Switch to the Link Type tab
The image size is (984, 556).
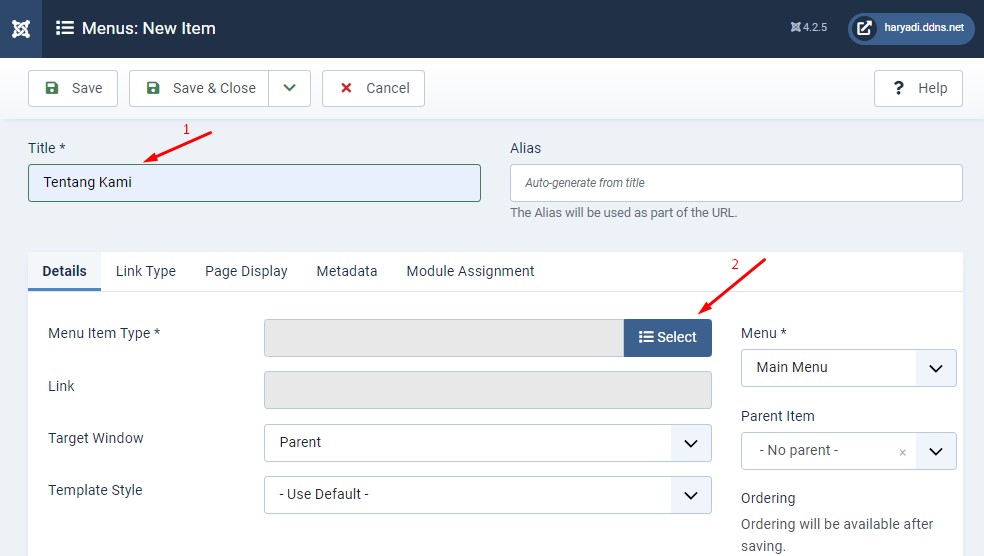[146, 271]
